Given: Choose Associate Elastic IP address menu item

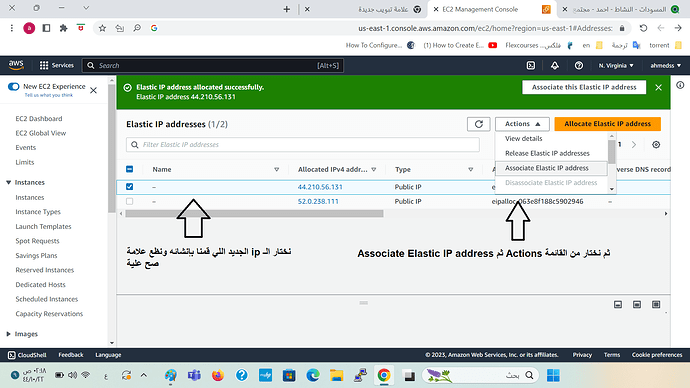Looking at the screenshot, I should (x=552, y=168).
